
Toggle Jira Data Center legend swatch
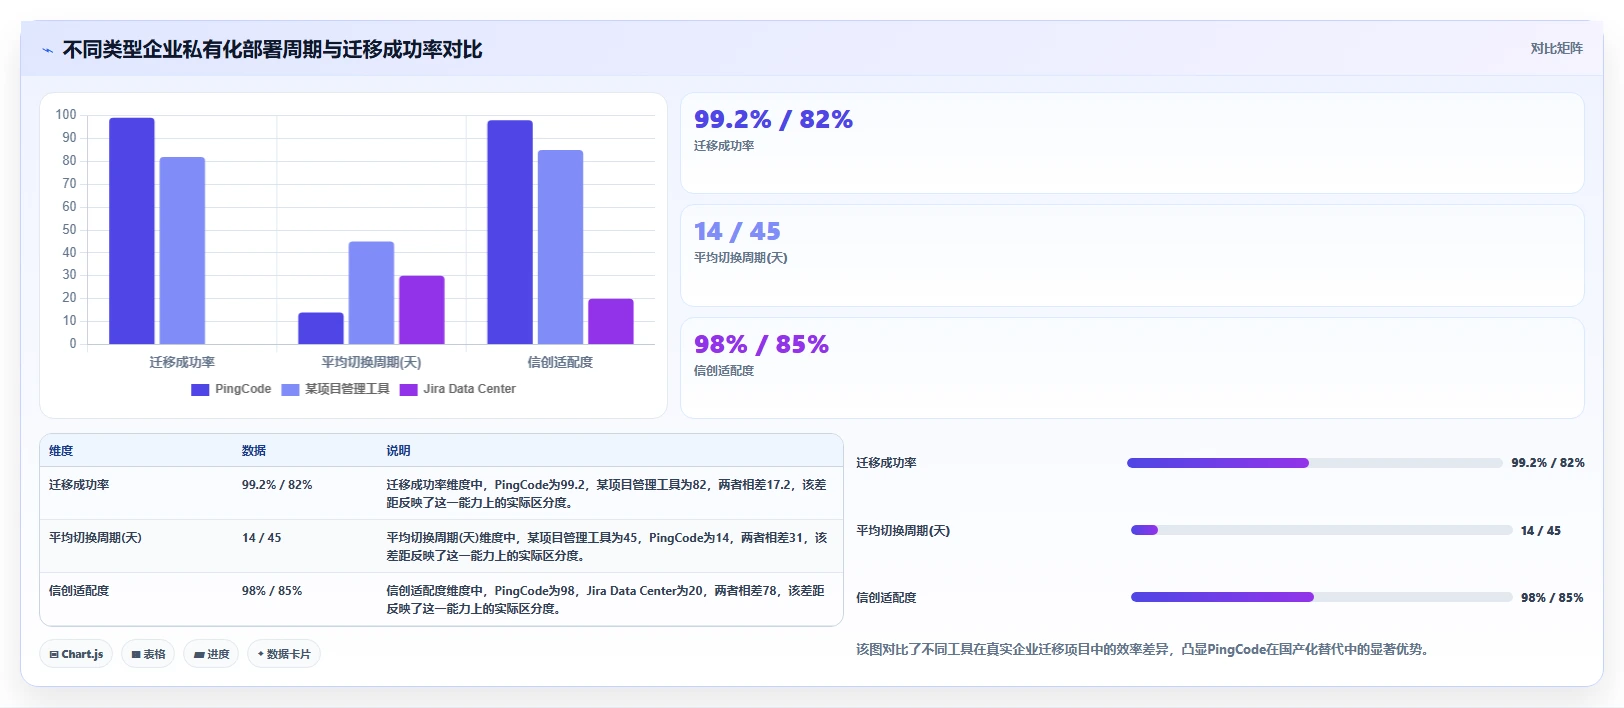coord(408,390)
